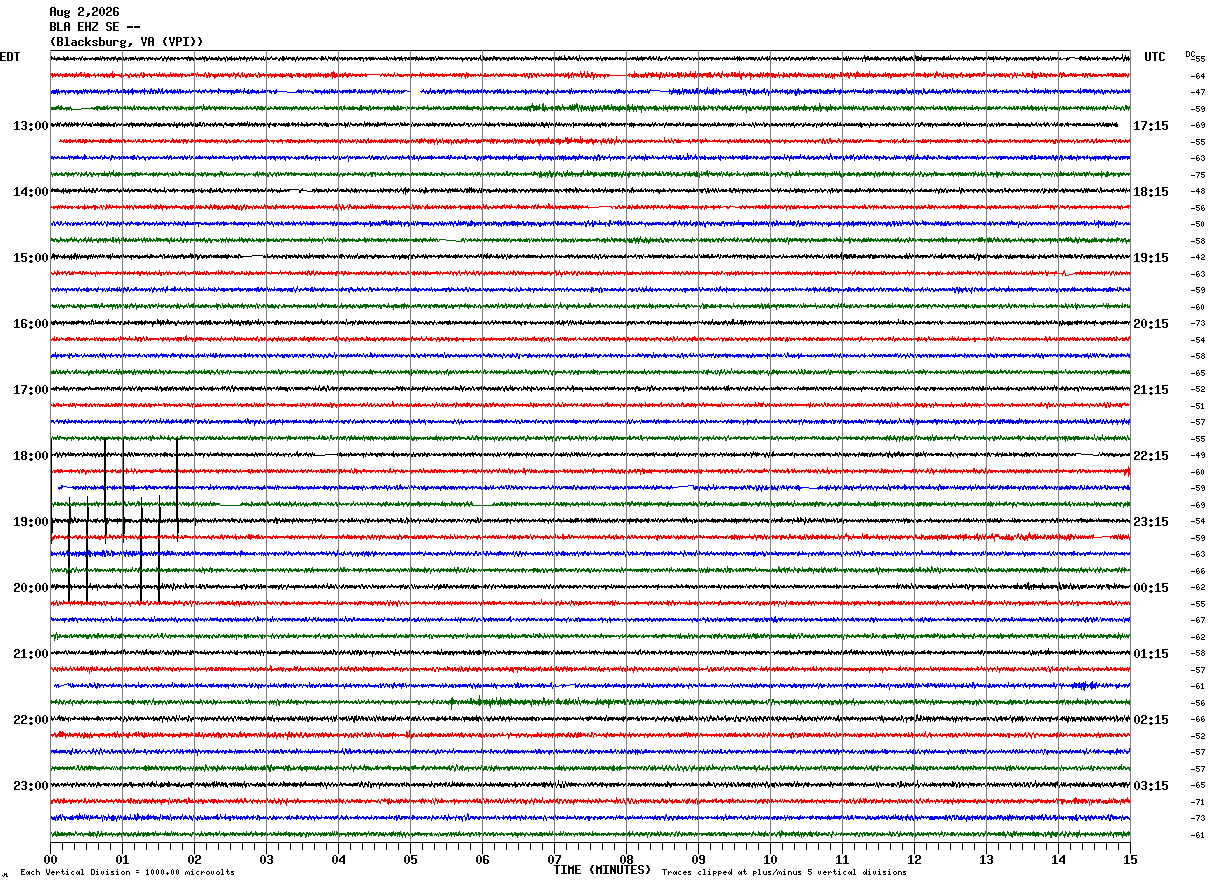Viewport: 1210px width, 886px height.
Task: Click the 17:15 UTC time label
Action: 1150,126
